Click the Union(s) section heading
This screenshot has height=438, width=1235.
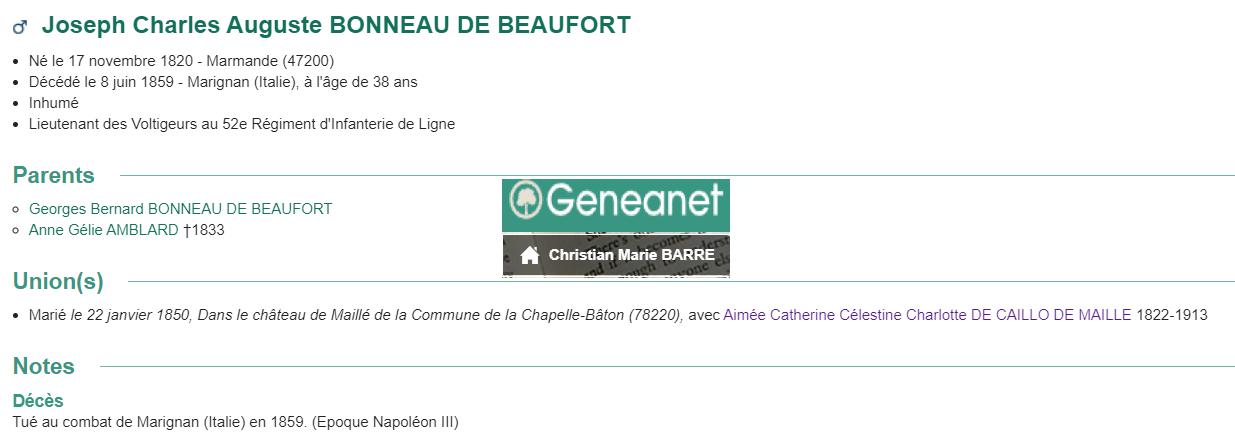(x=58, y=281)
